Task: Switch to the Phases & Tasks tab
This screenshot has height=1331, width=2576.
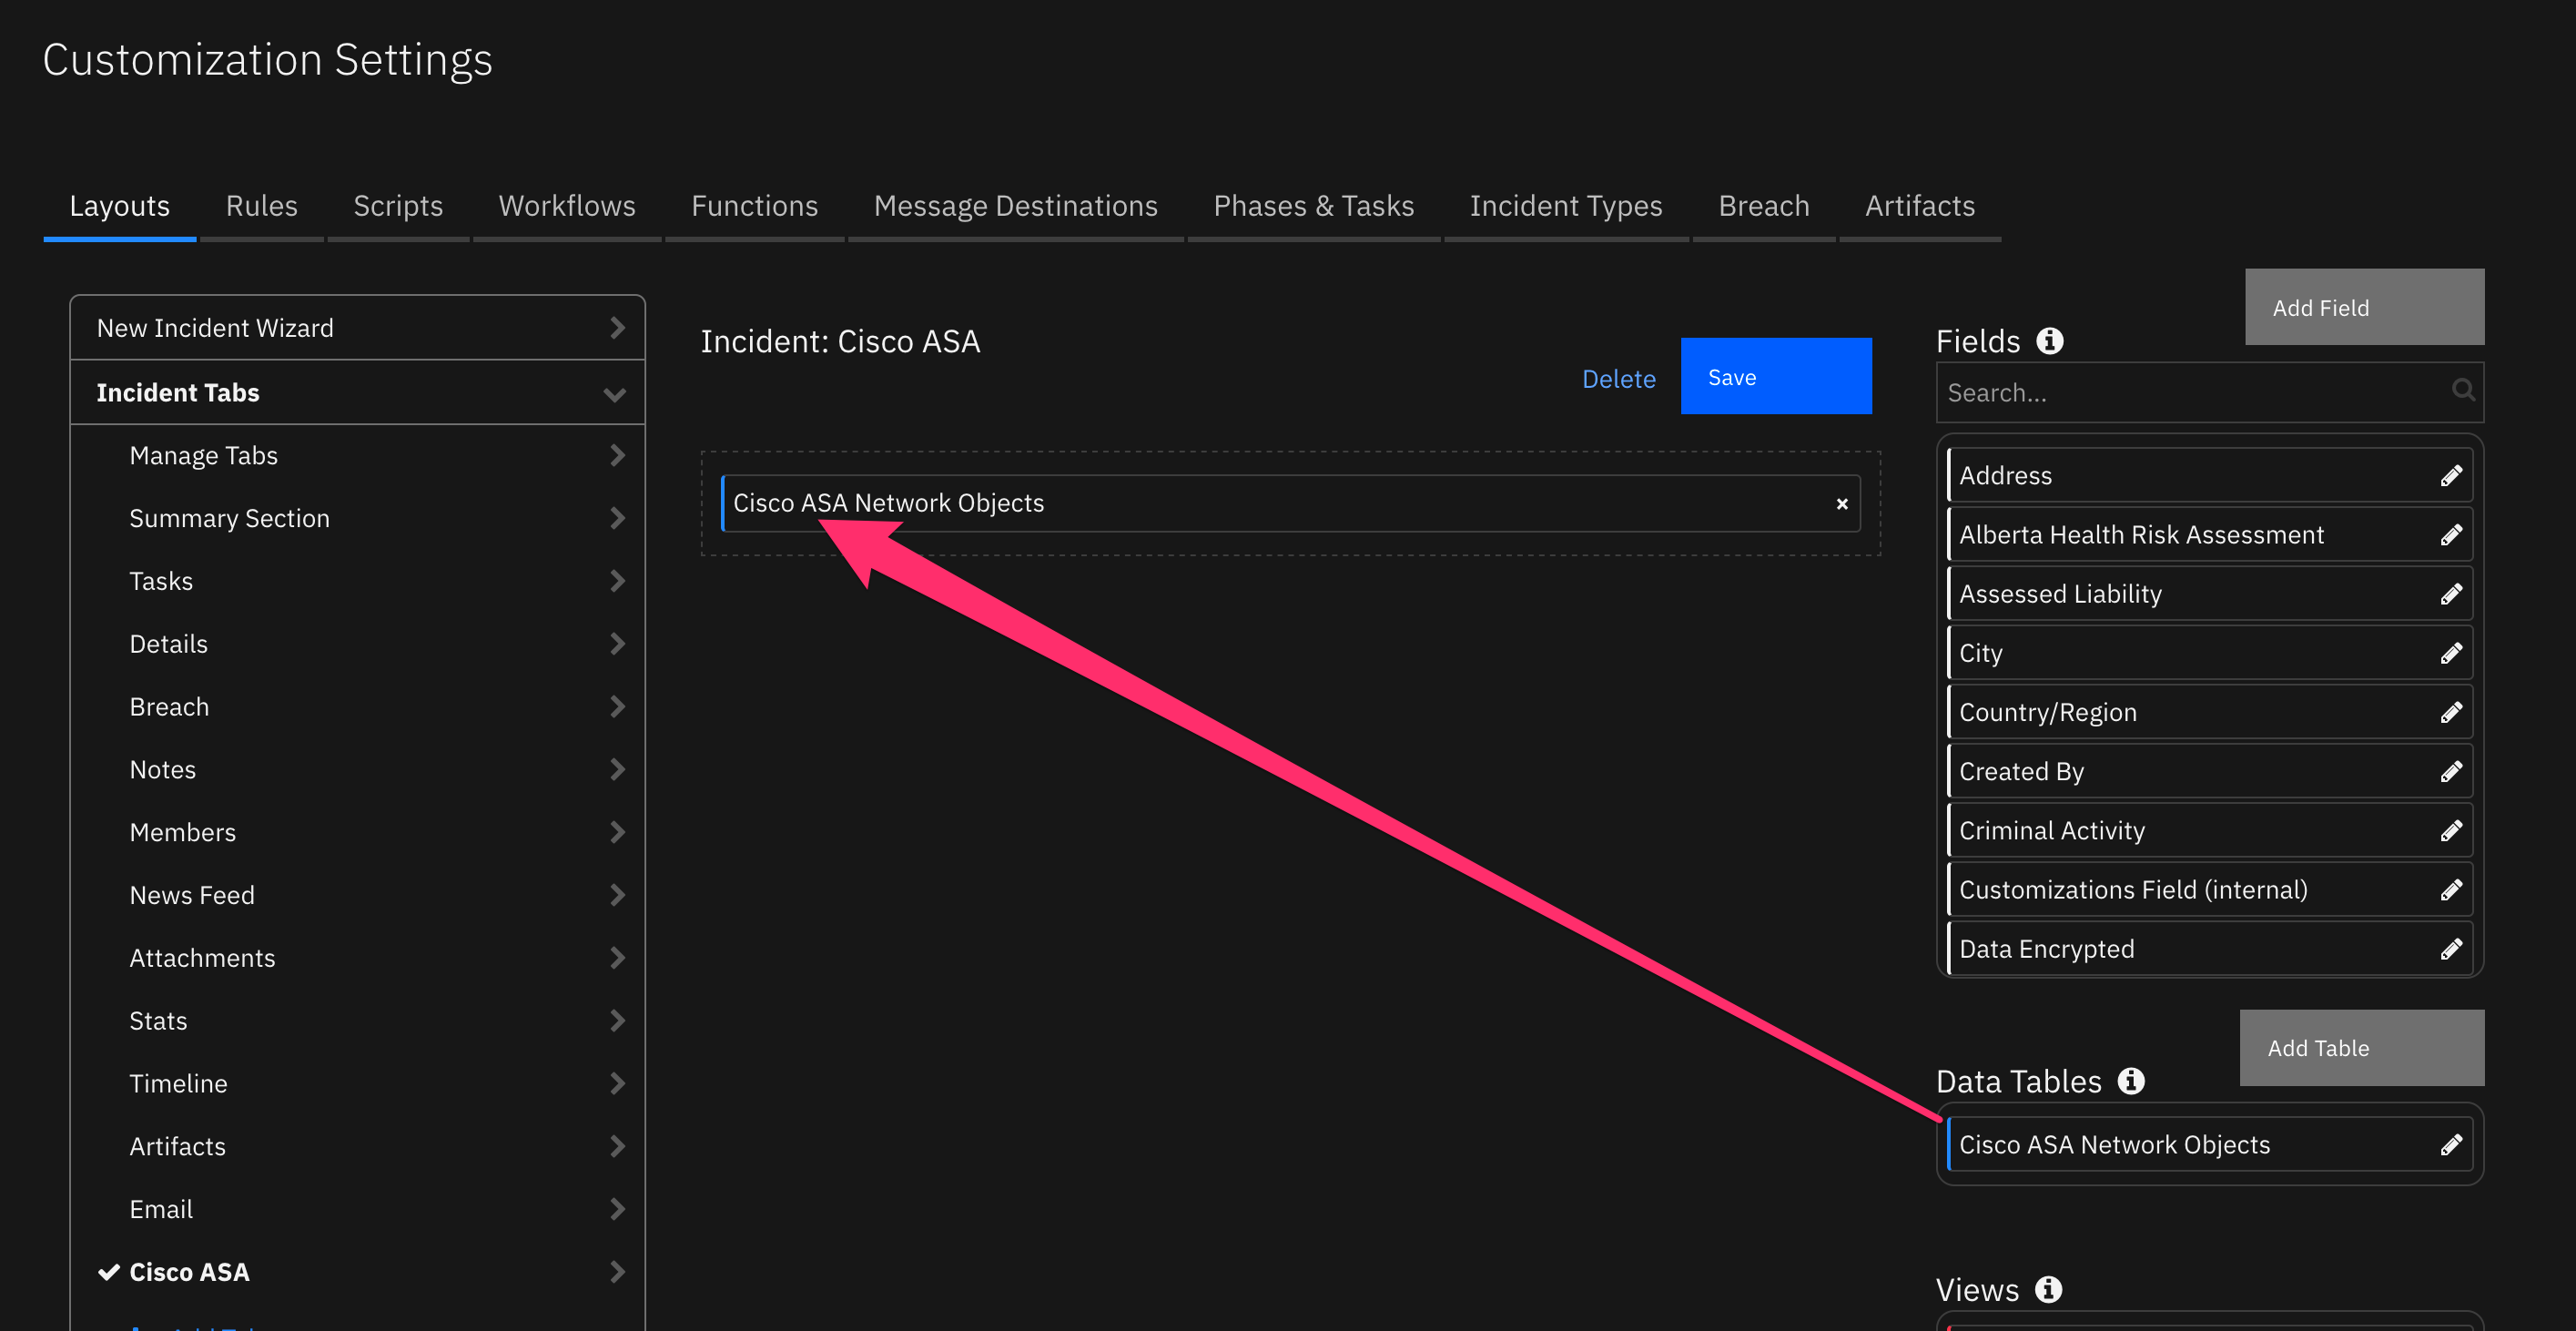Action: [x=1313, y=206]
